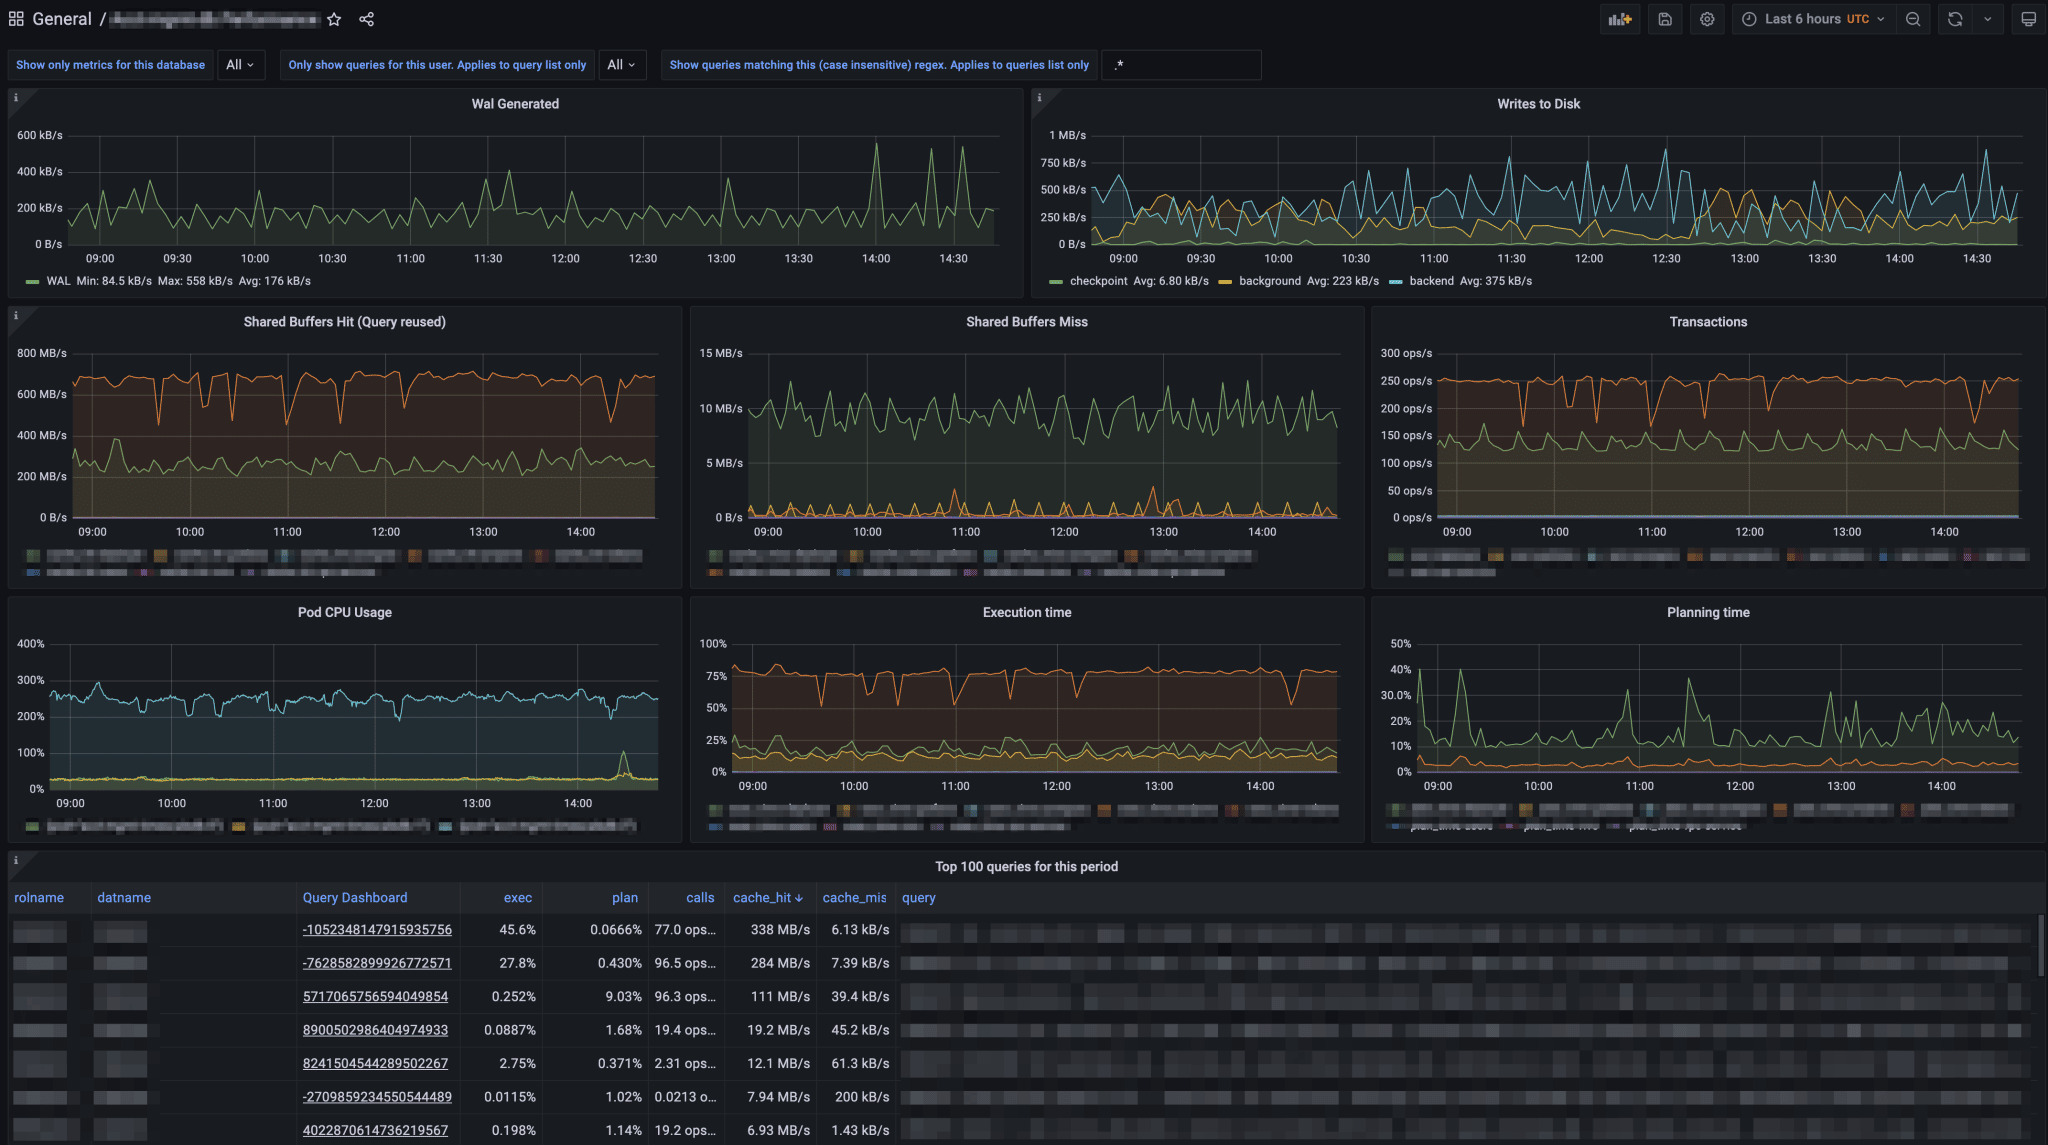Open query dashboard link -1052348147915935756
This screenshot has height=1145, width=2048.
pos(377,929)
